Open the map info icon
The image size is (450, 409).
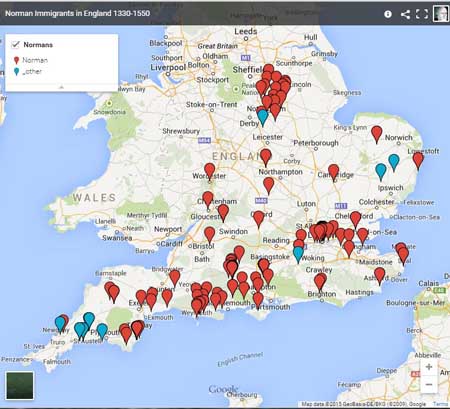pyautogui.click(x=388, y=14)
